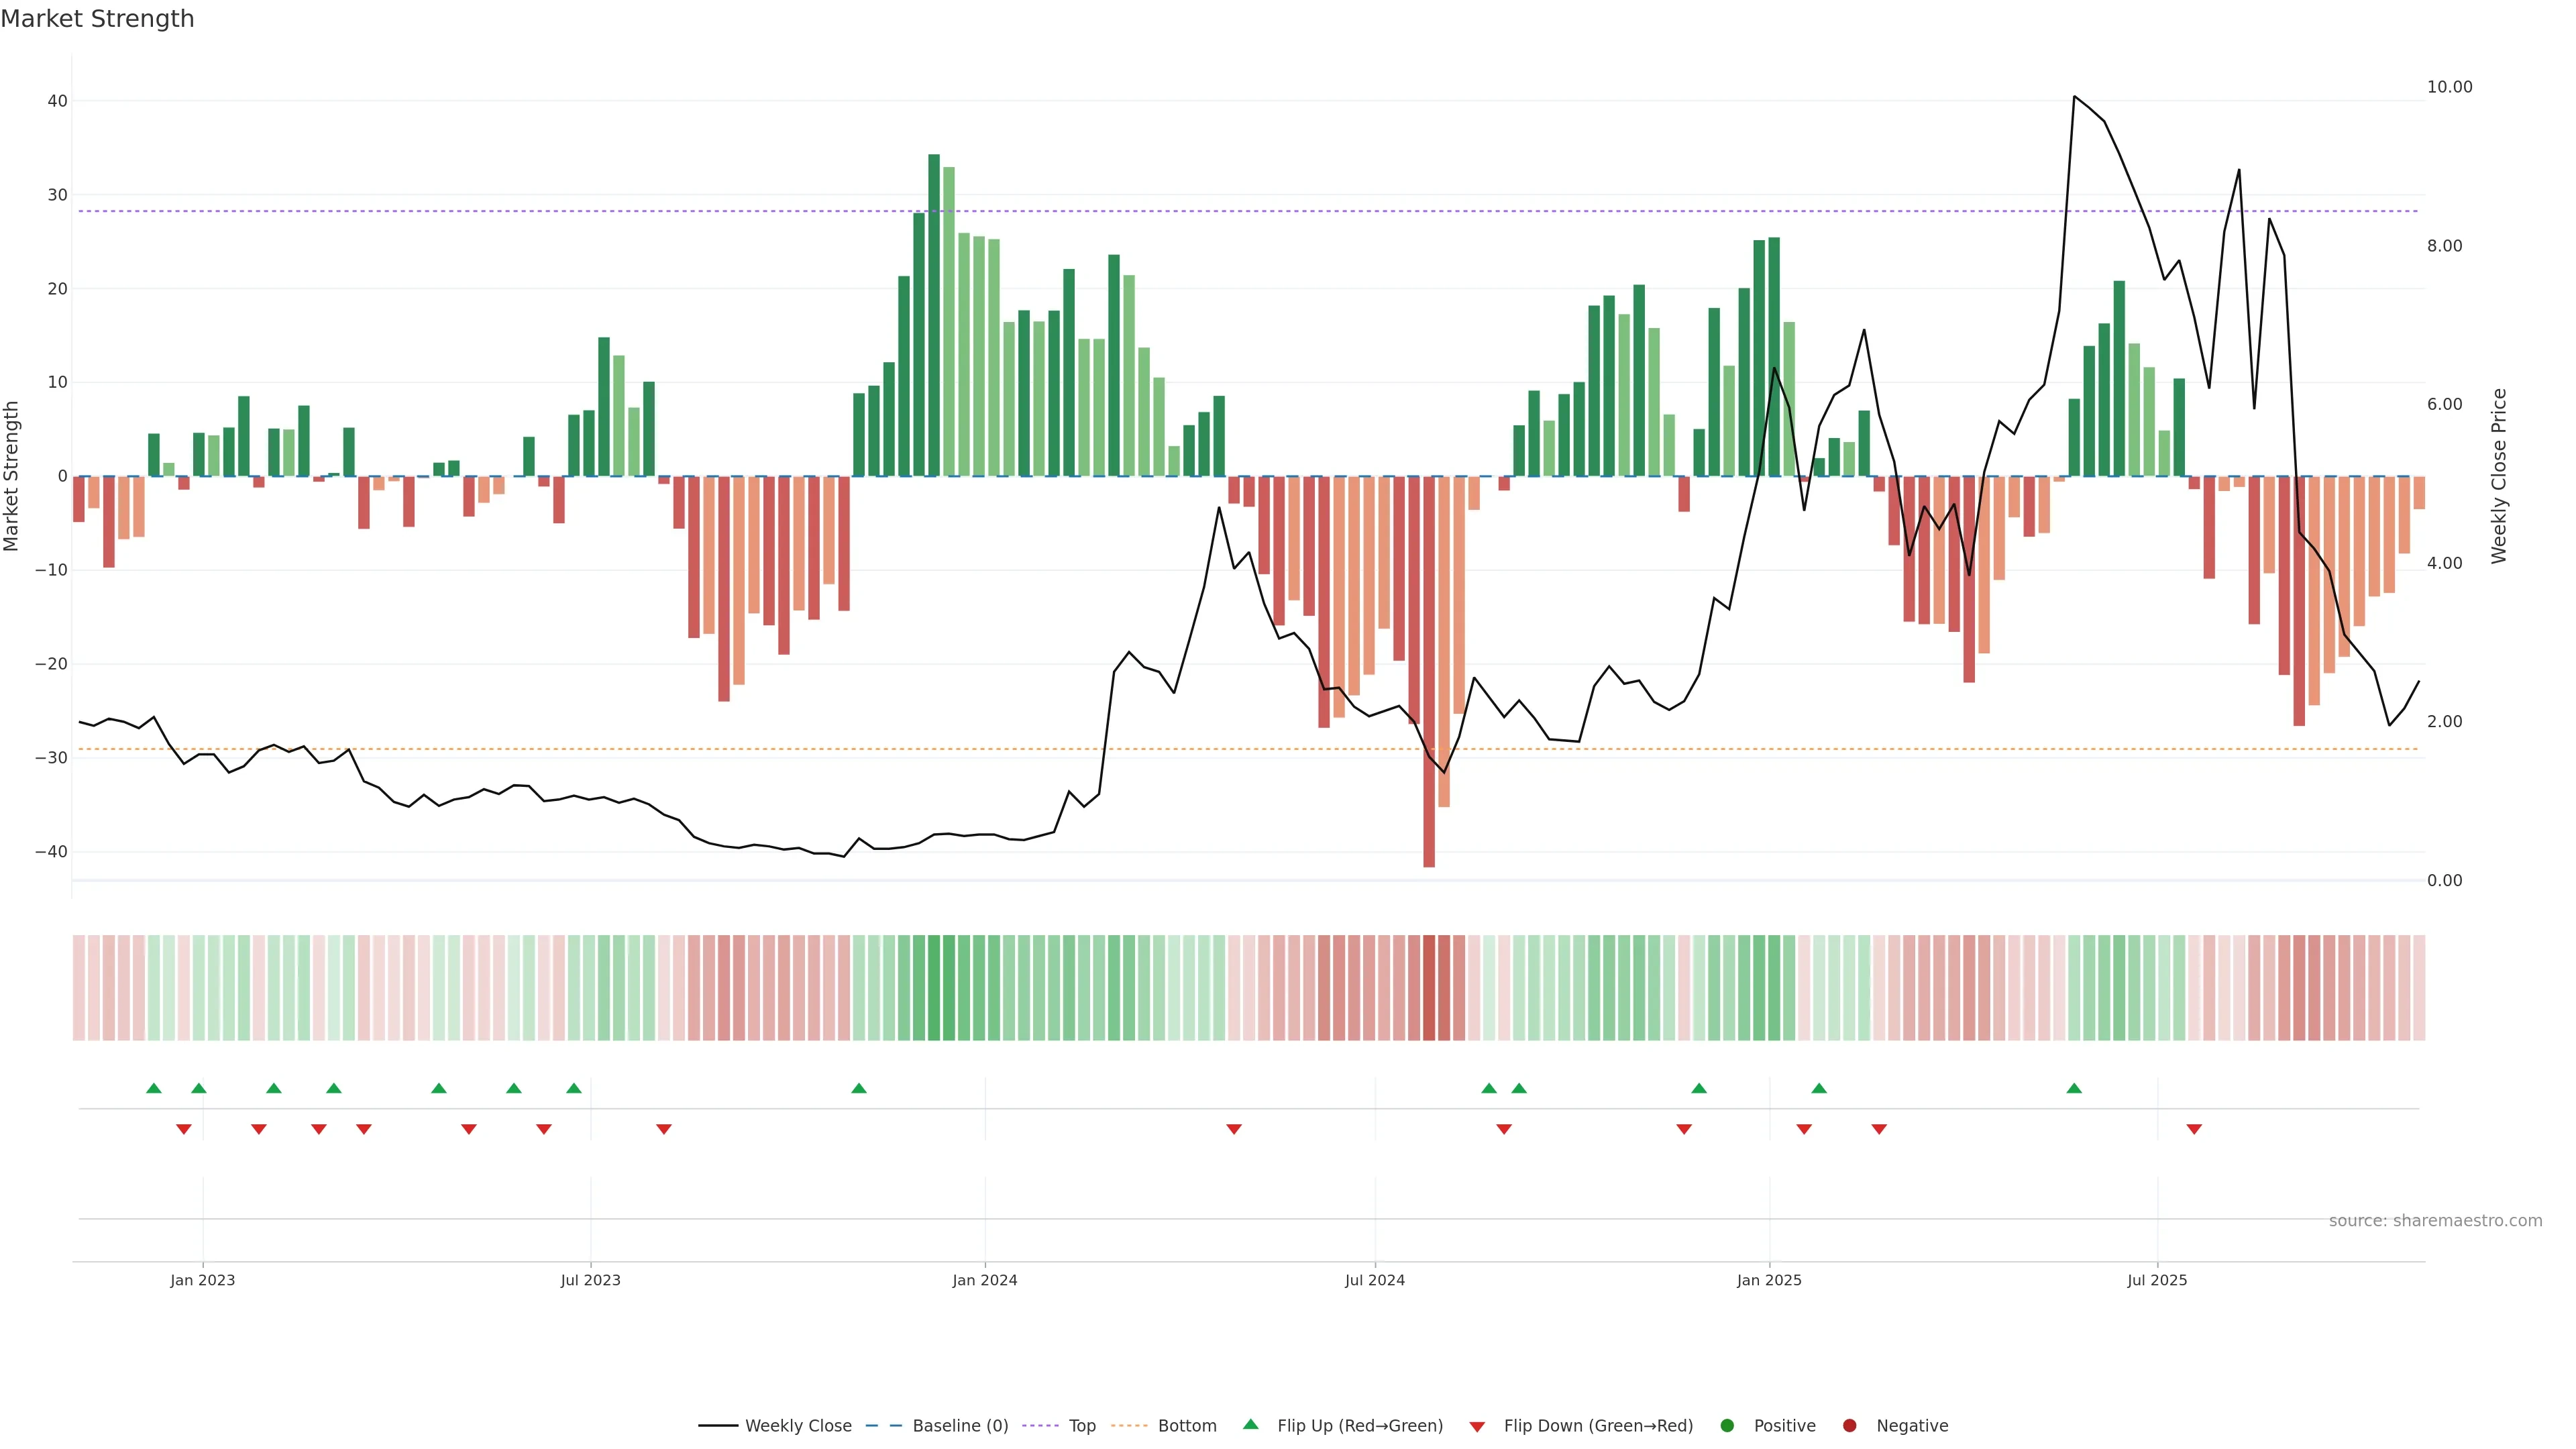This screenshot has height=1449, width=2576.
Task: Click the Positive green circle legend icon
Action: click(x=1727, y=1426)
